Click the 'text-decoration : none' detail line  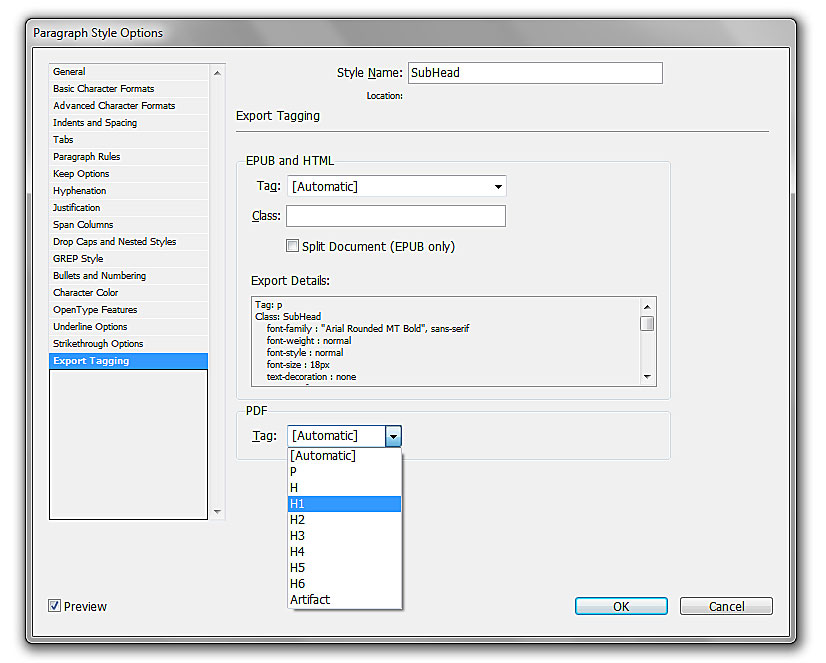[x=311, y=377]
